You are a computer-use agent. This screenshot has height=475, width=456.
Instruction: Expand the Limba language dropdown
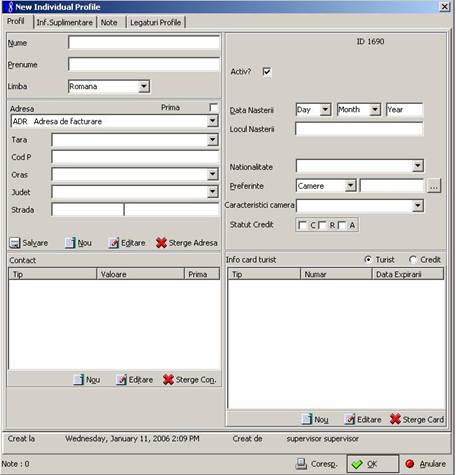[x=144, y=87]
